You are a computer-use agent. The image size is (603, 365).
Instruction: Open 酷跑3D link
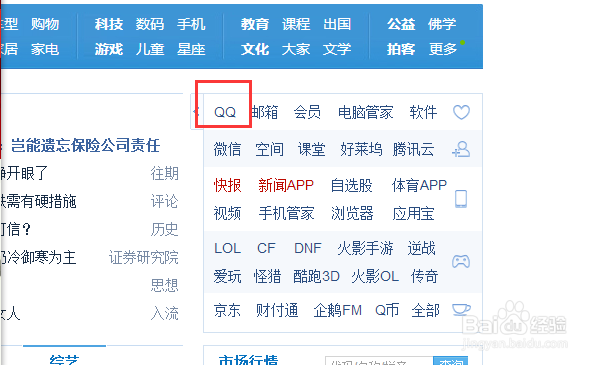click(x=316, y=276)
